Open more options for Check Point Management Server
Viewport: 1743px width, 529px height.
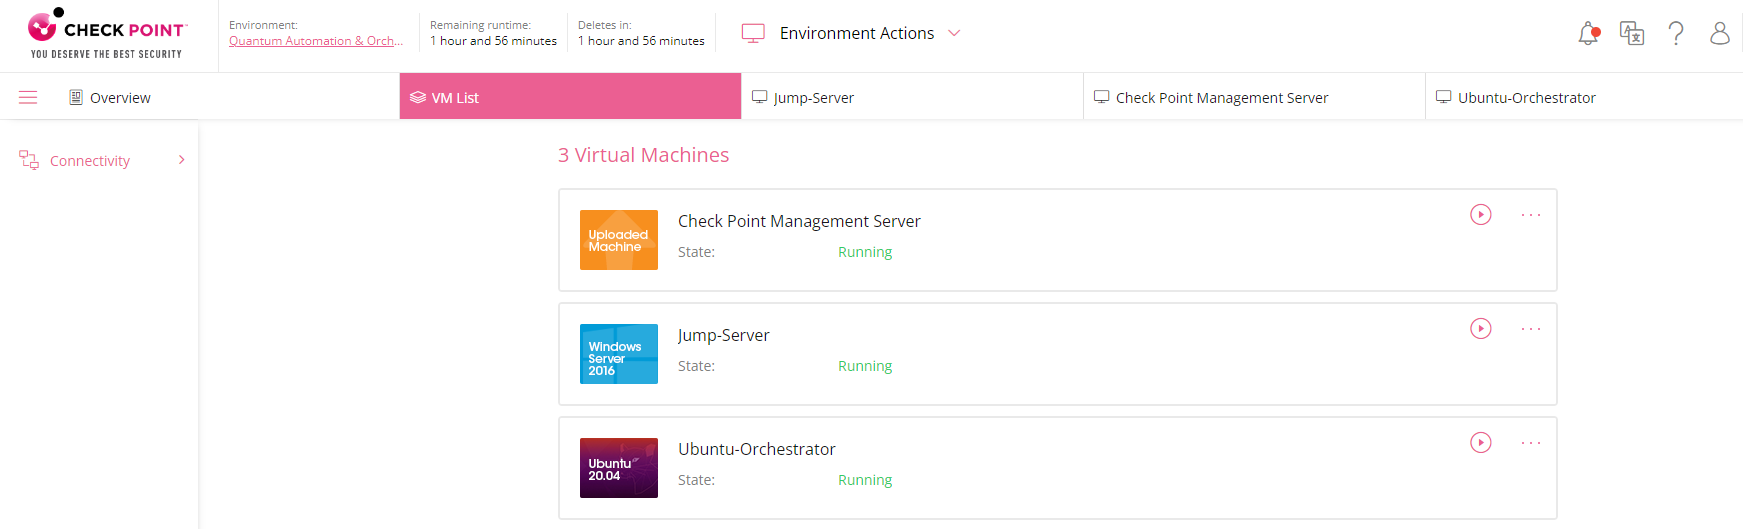tap(1531, 215)
